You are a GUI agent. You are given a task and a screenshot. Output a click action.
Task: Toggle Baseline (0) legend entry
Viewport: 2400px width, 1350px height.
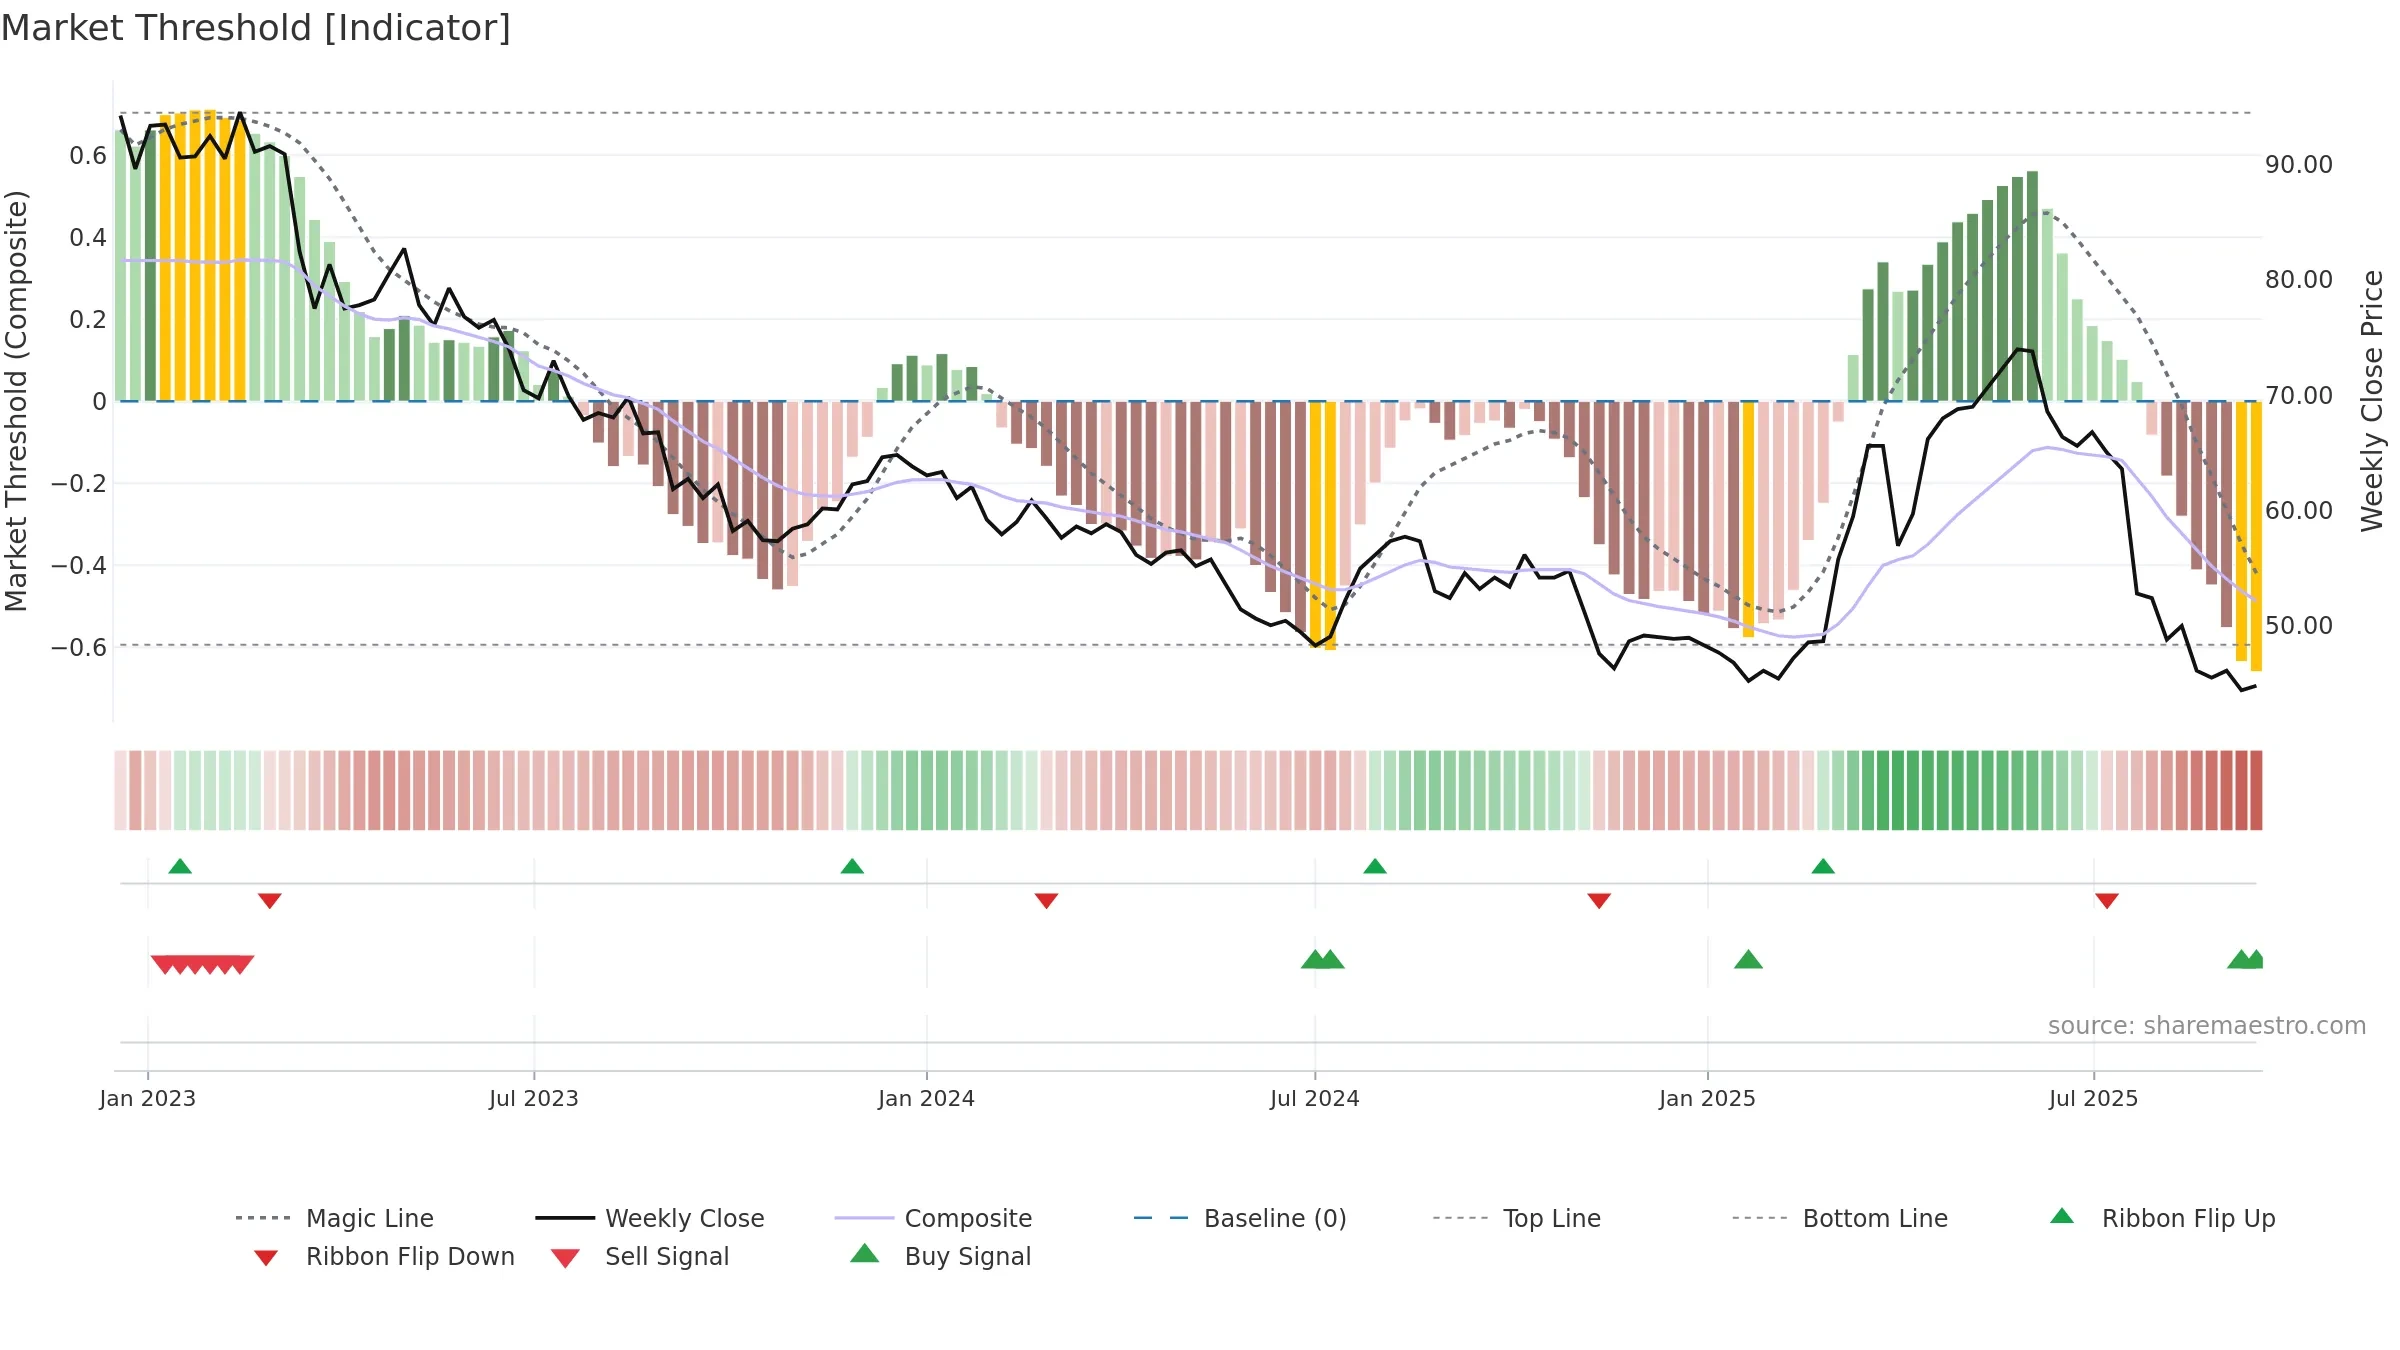(1240, 1218)
